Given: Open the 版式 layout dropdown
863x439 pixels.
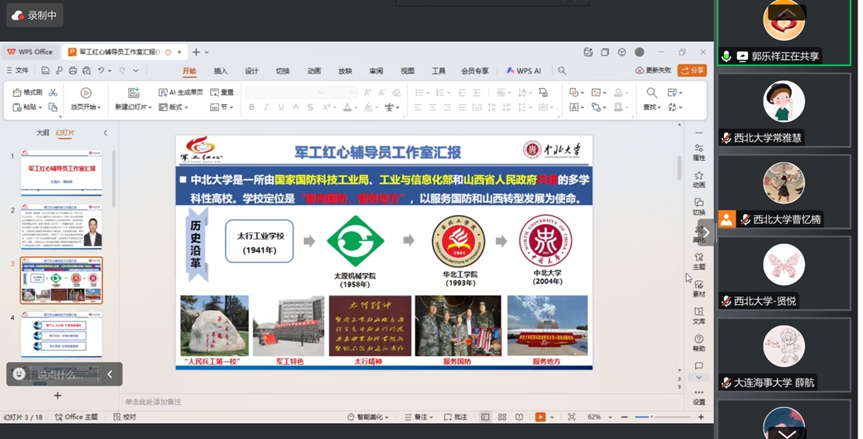Looking at the screenshot, I should 178,107.
